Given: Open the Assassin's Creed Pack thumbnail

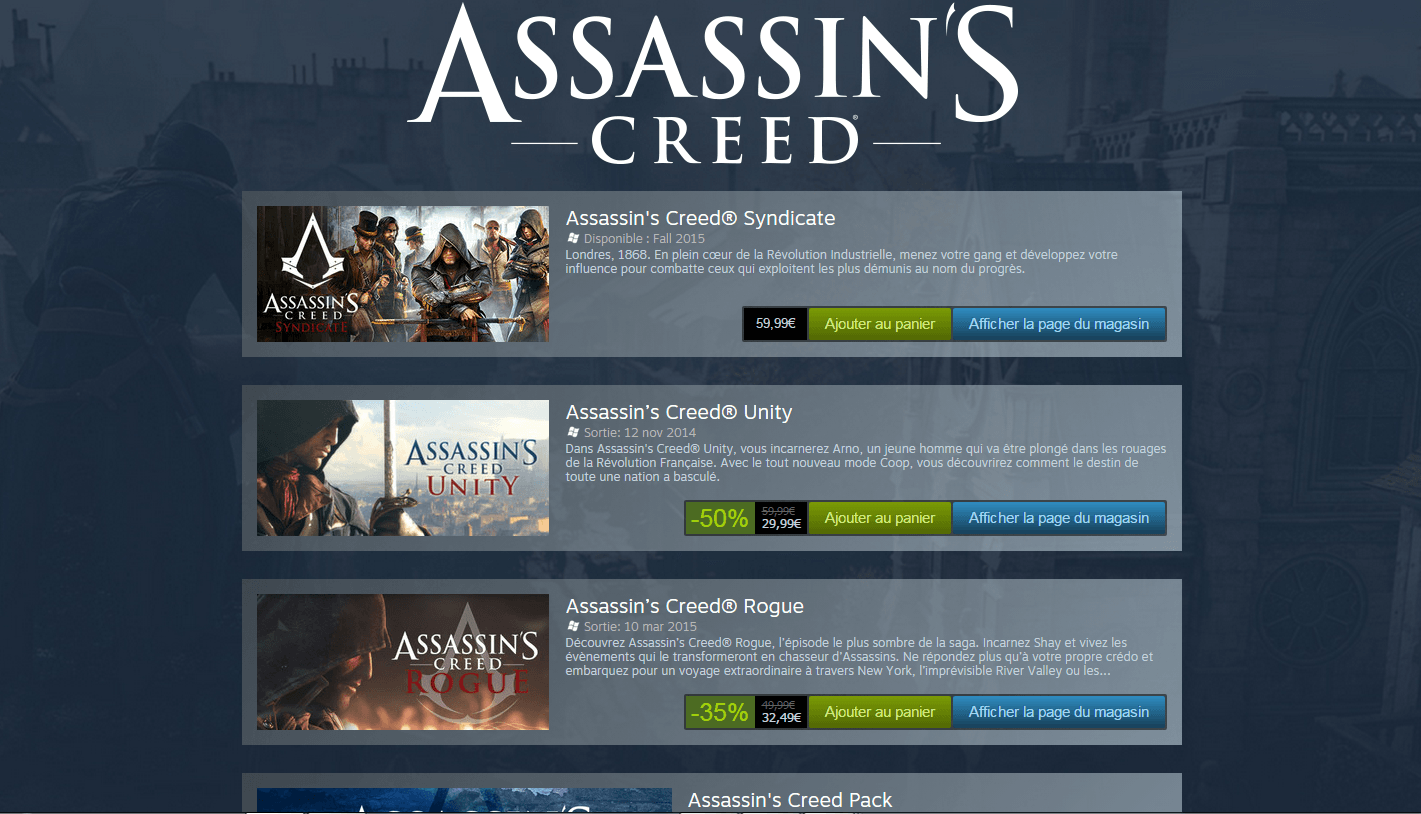Looking at the screenshot, I should point(464,800).
